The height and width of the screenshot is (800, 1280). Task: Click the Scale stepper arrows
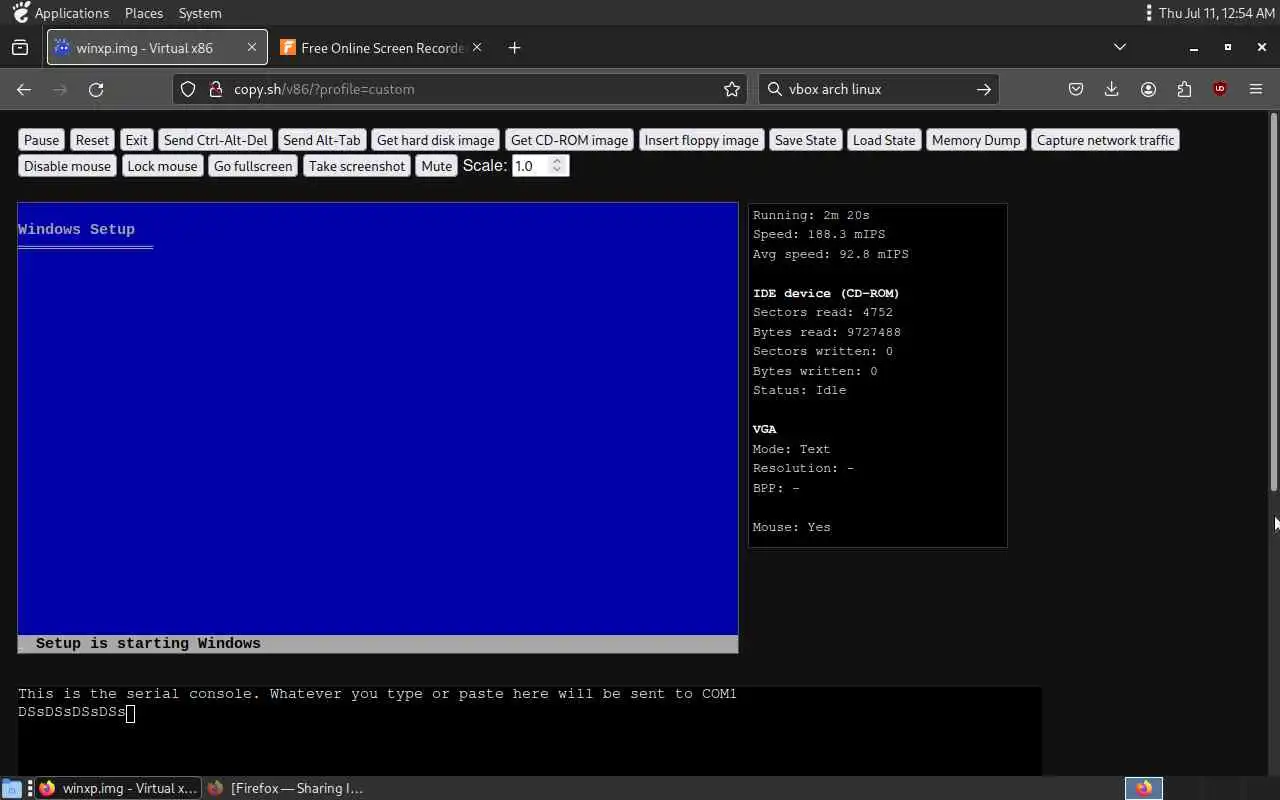558,166
